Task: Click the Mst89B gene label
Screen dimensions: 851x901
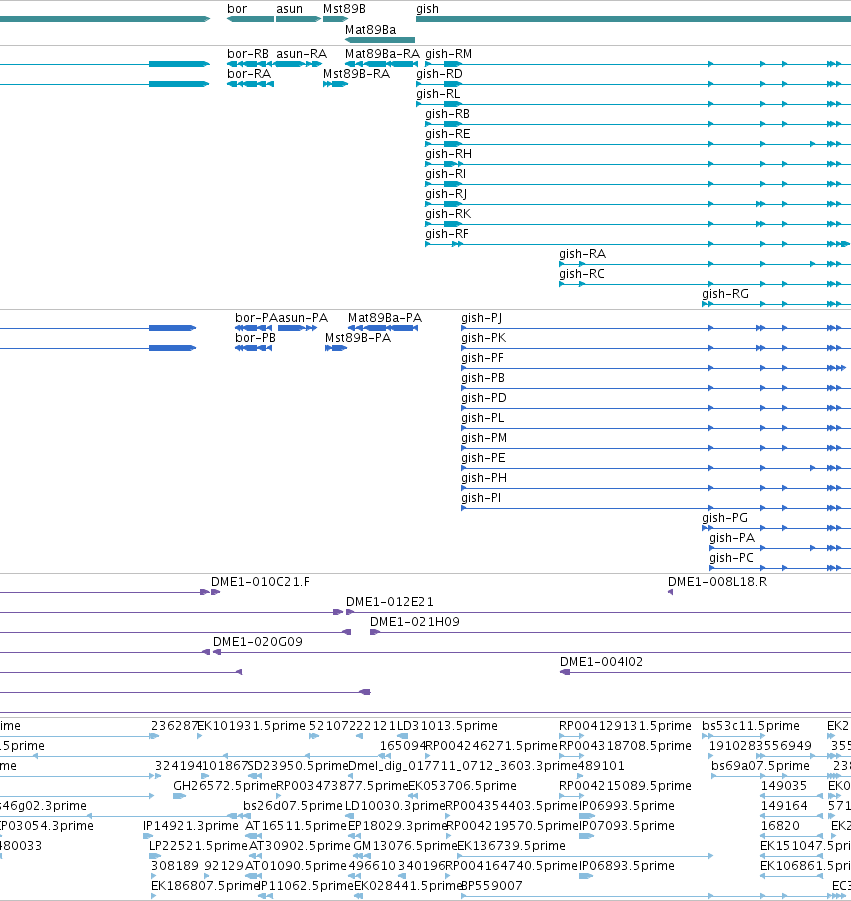Action: pos(344,9)
